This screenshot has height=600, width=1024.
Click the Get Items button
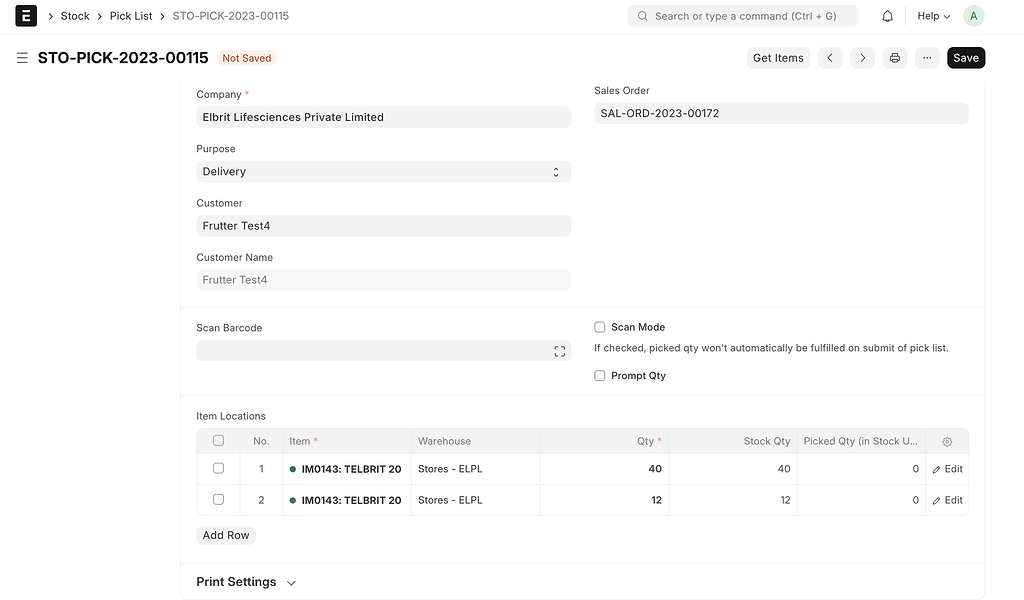coord(778,57)
